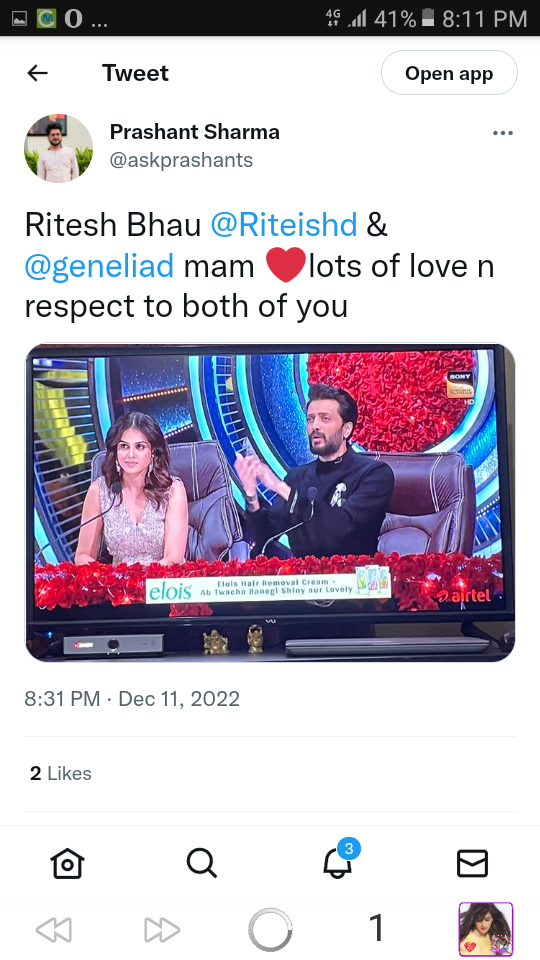This screenshot has height=960, width=540.
Task: Tap the browser profile avatar thumbnail
Action: pyautogui.click(x=486, y=929)
